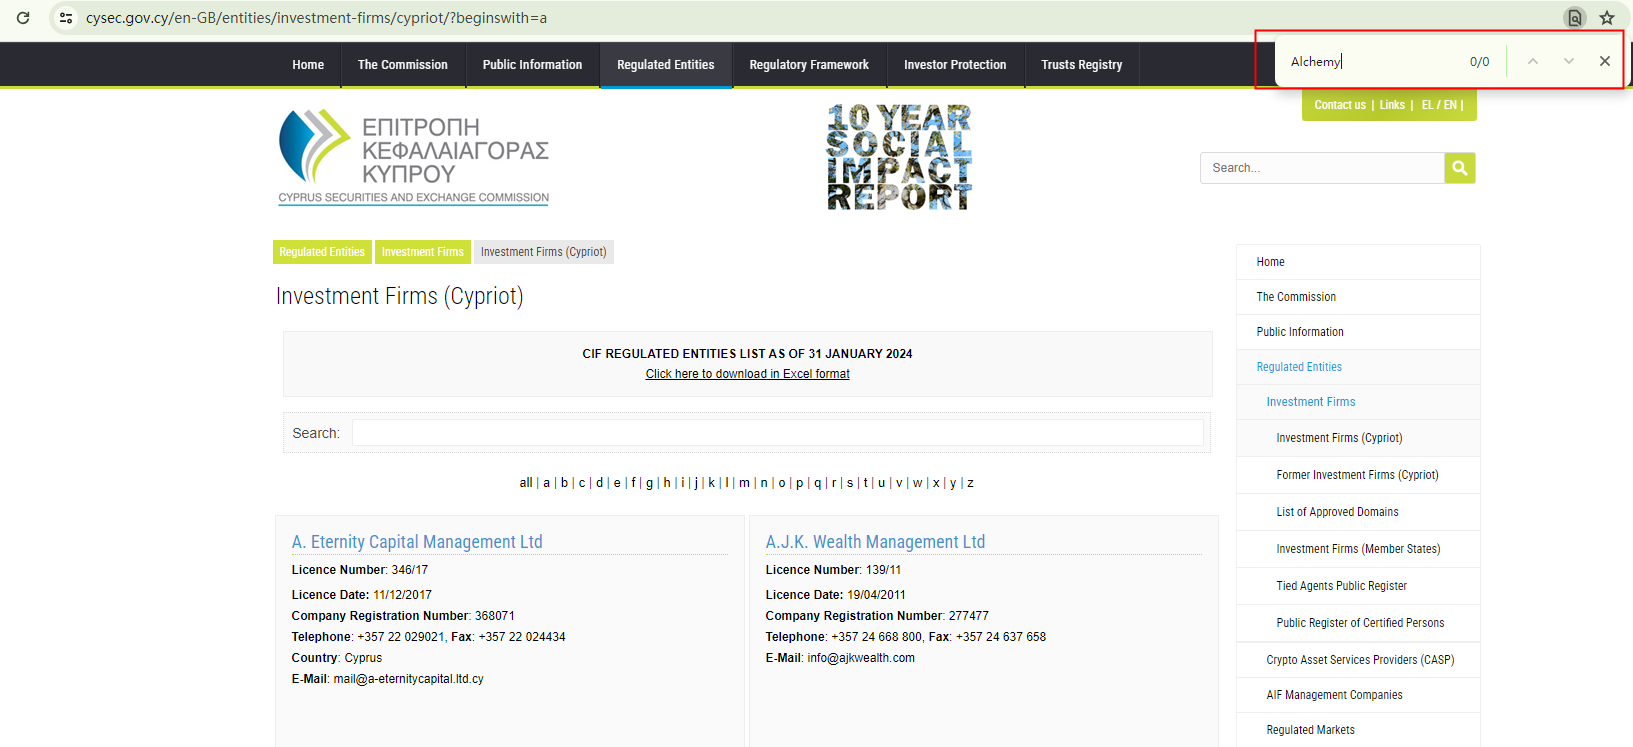The width and height of the screenshot is (1633, 747).
Task: Click the CySEC logo
Action: coord(413,158)
